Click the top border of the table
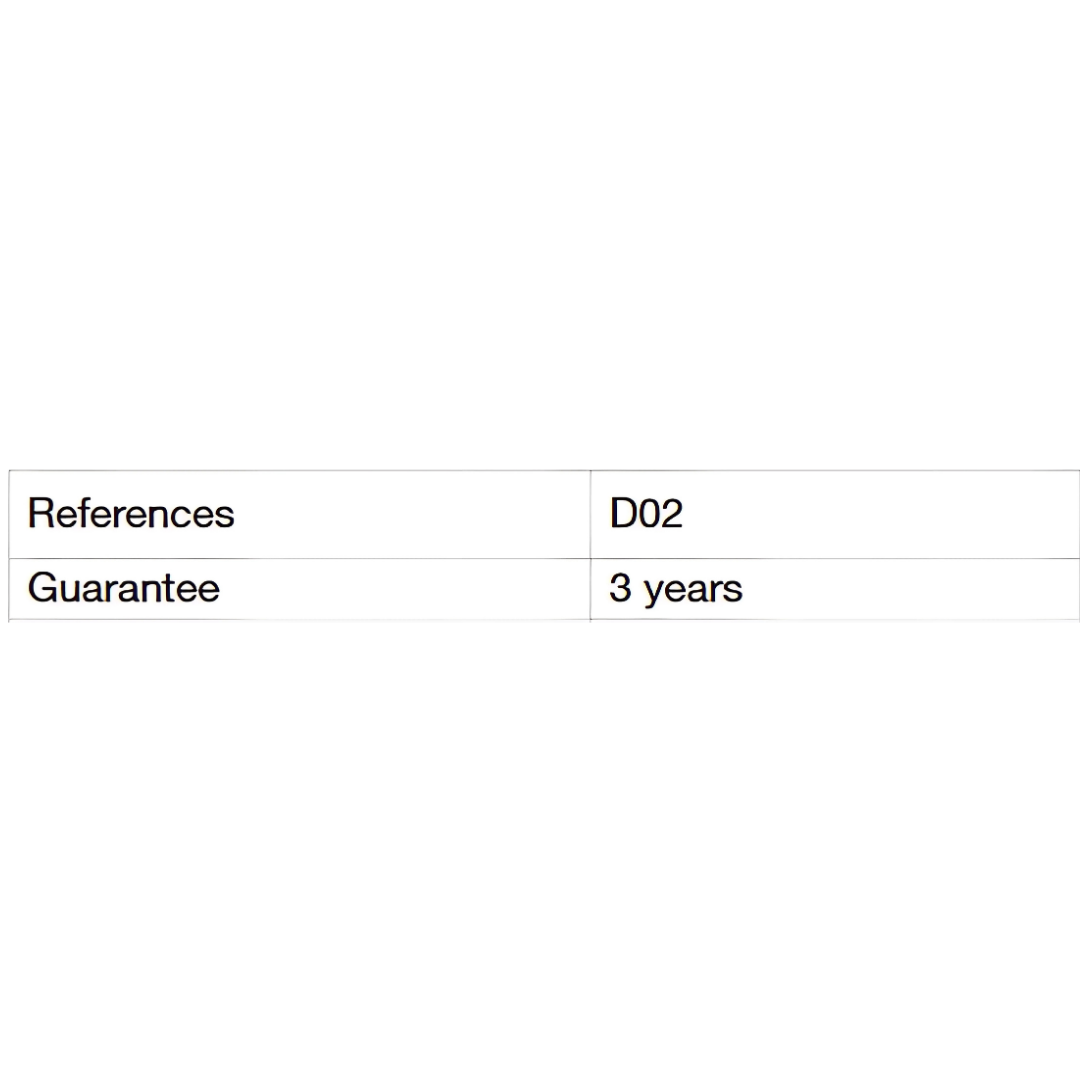1080x1080 pixels. tap(544, 470)
